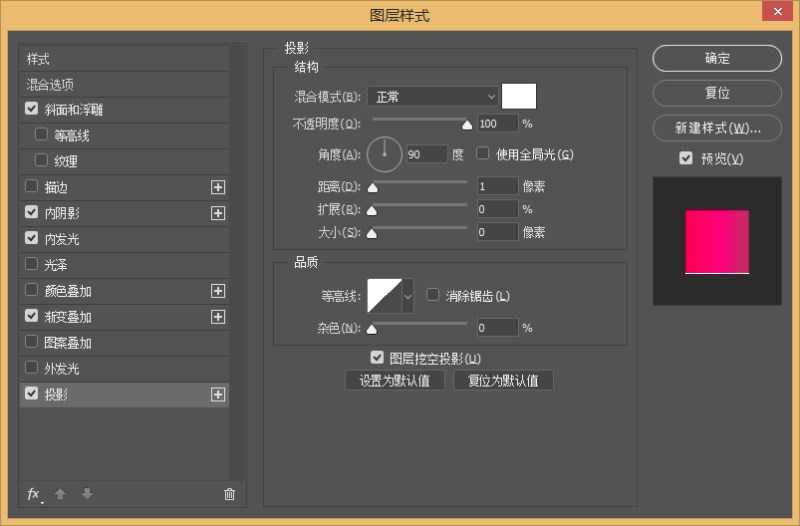Screen dimensions: 800x526
Task: Uncheck the 内发光 checkbox
Action: point(31,238)
